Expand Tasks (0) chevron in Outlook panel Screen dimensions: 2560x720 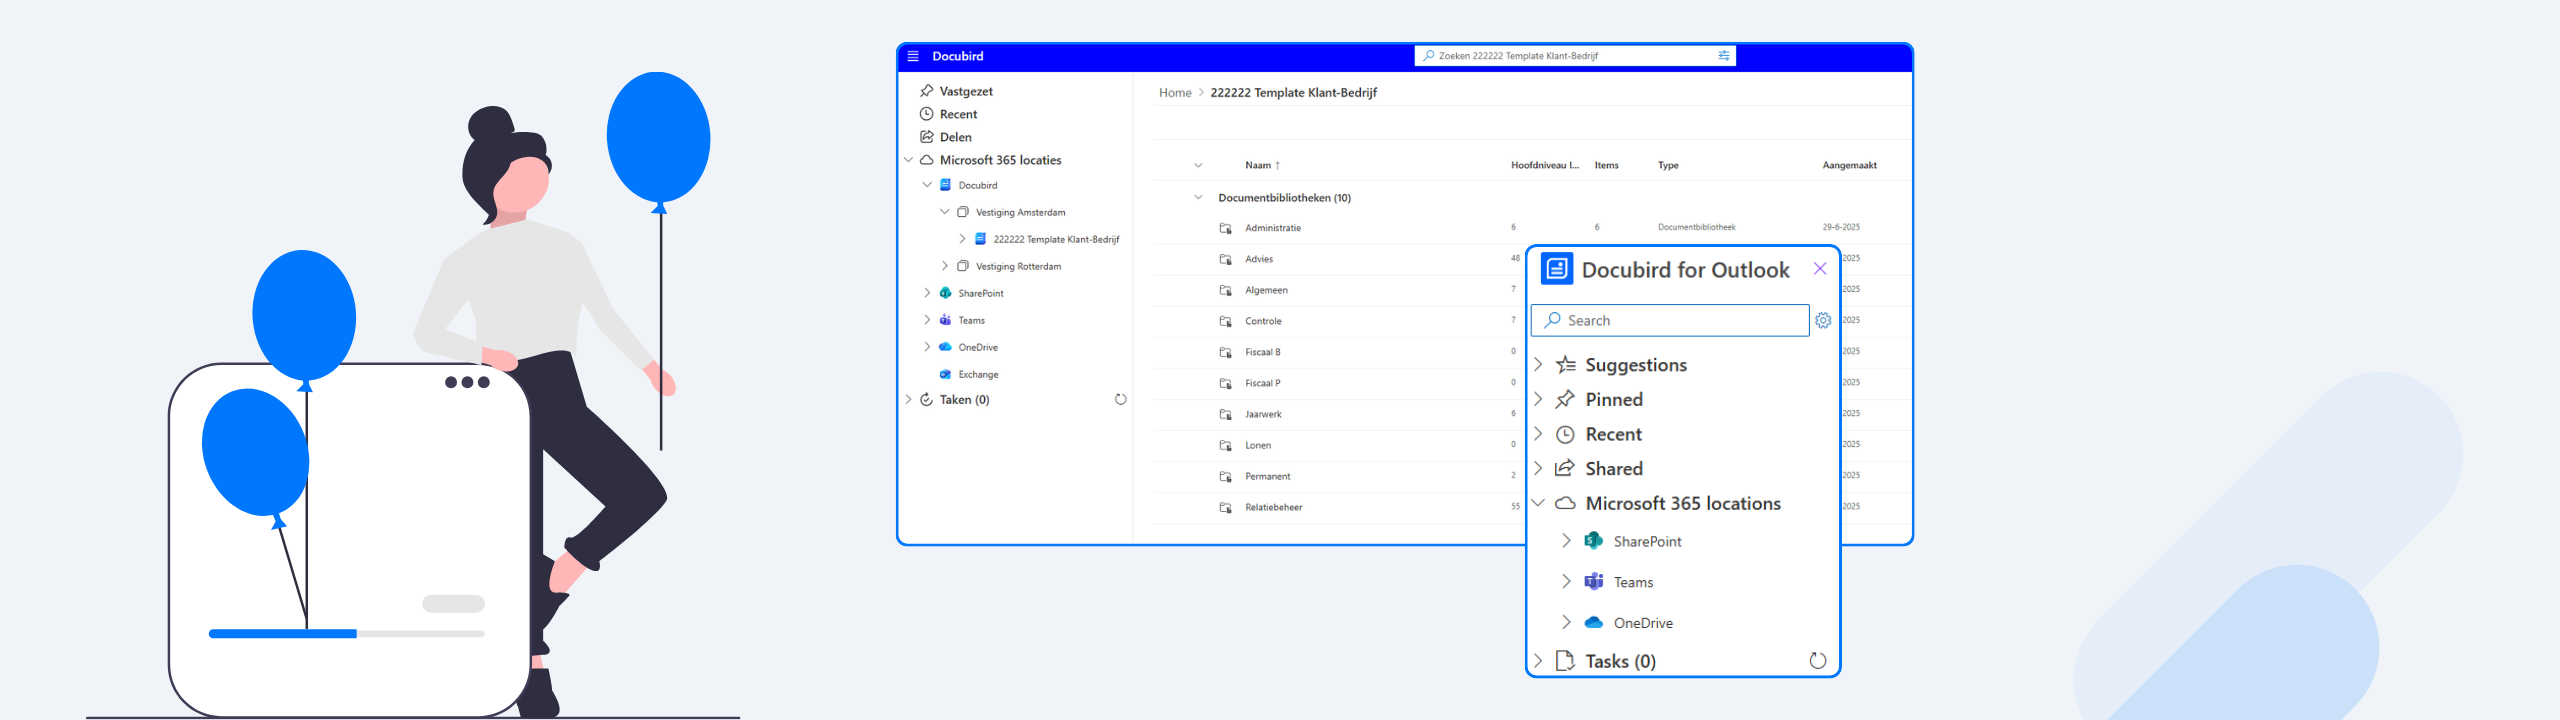click(x=1538, y=661)
